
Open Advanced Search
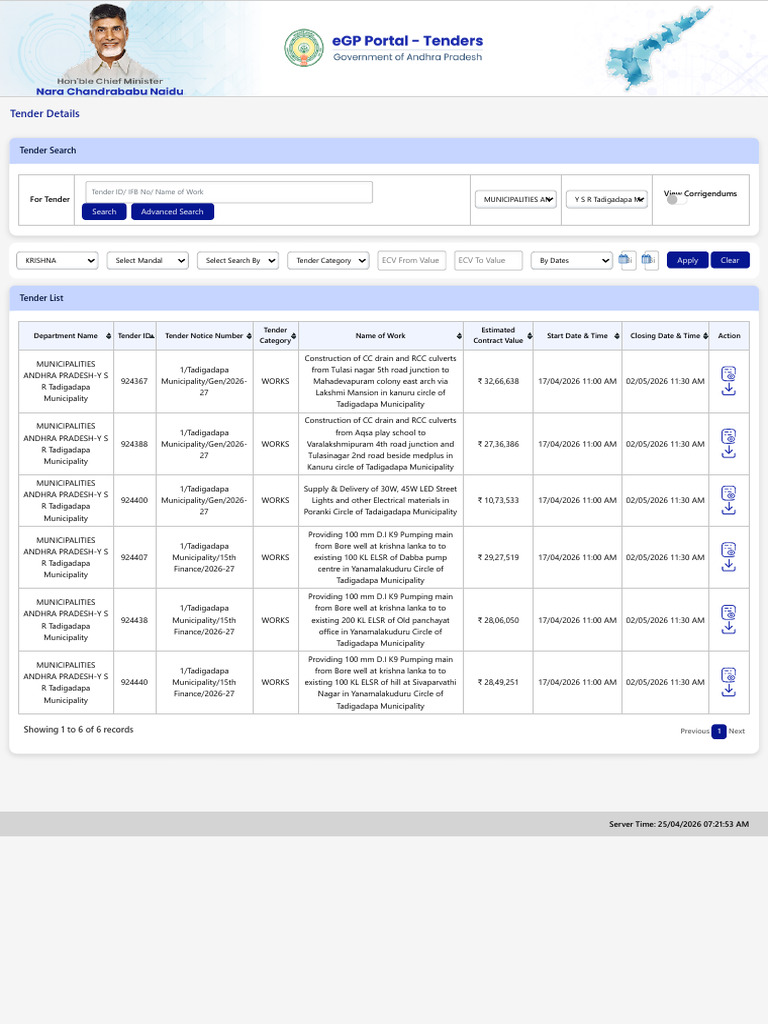[x=172, y=212]
